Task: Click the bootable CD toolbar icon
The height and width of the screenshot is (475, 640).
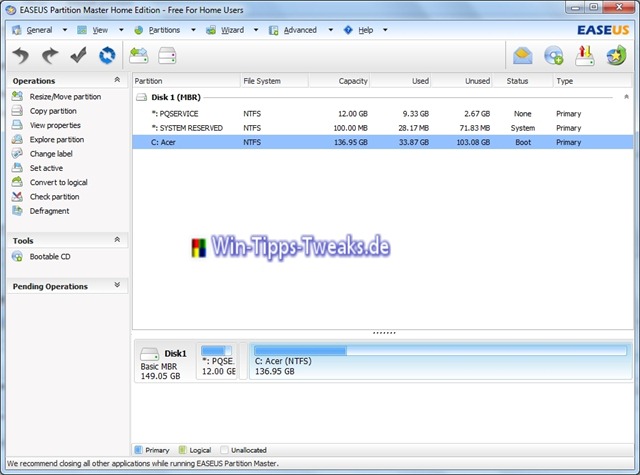Action: 553,55
